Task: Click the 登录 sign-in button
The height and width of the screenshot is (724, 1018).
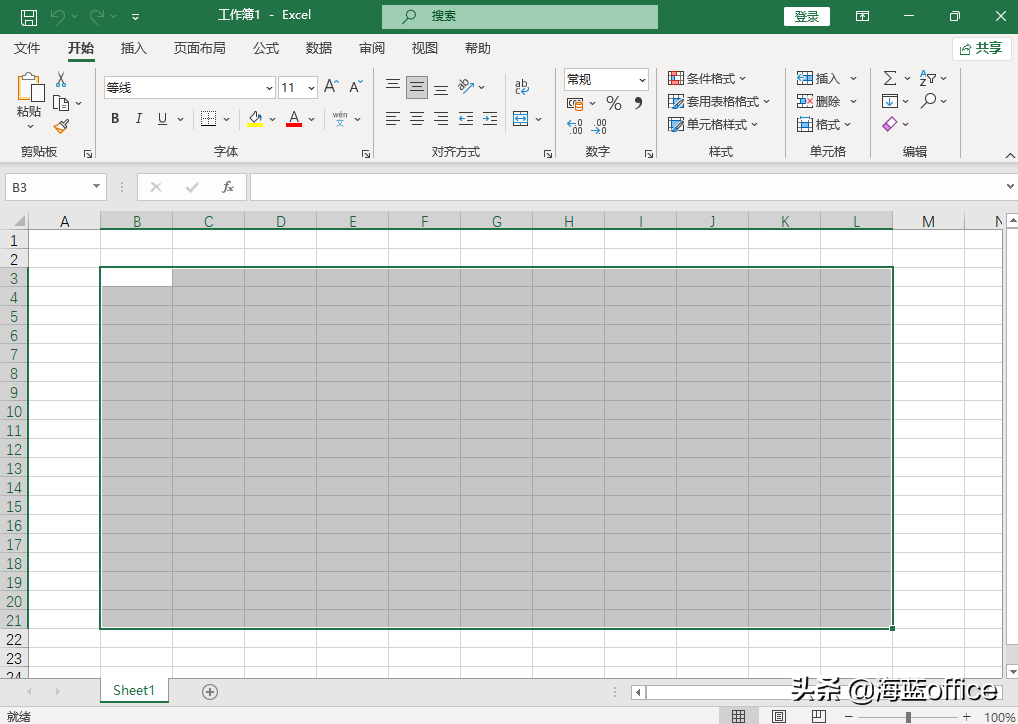Action: 807,16
